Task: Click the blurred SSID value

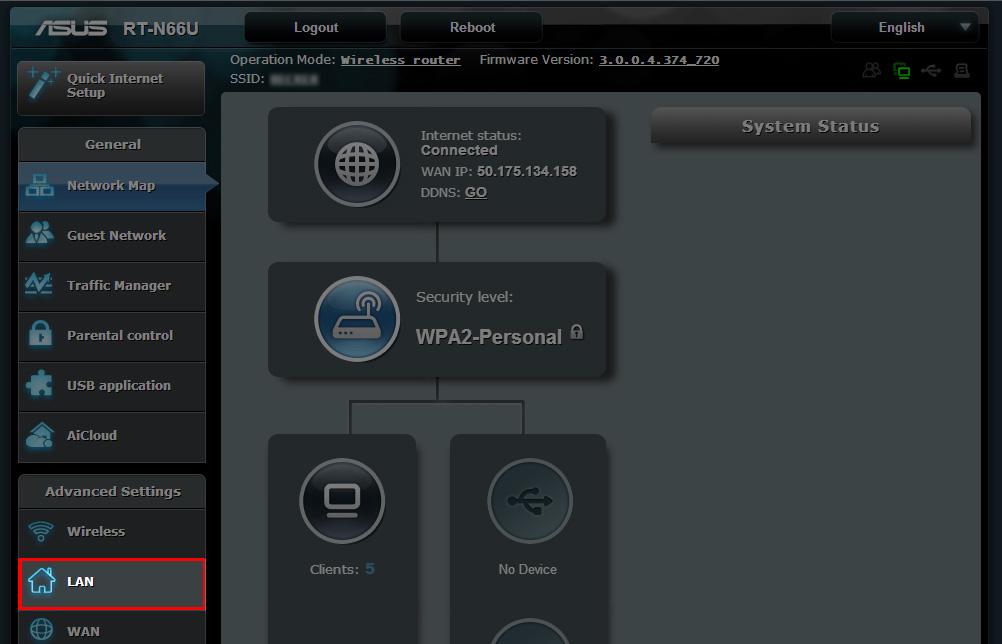Action: (294, 79)
